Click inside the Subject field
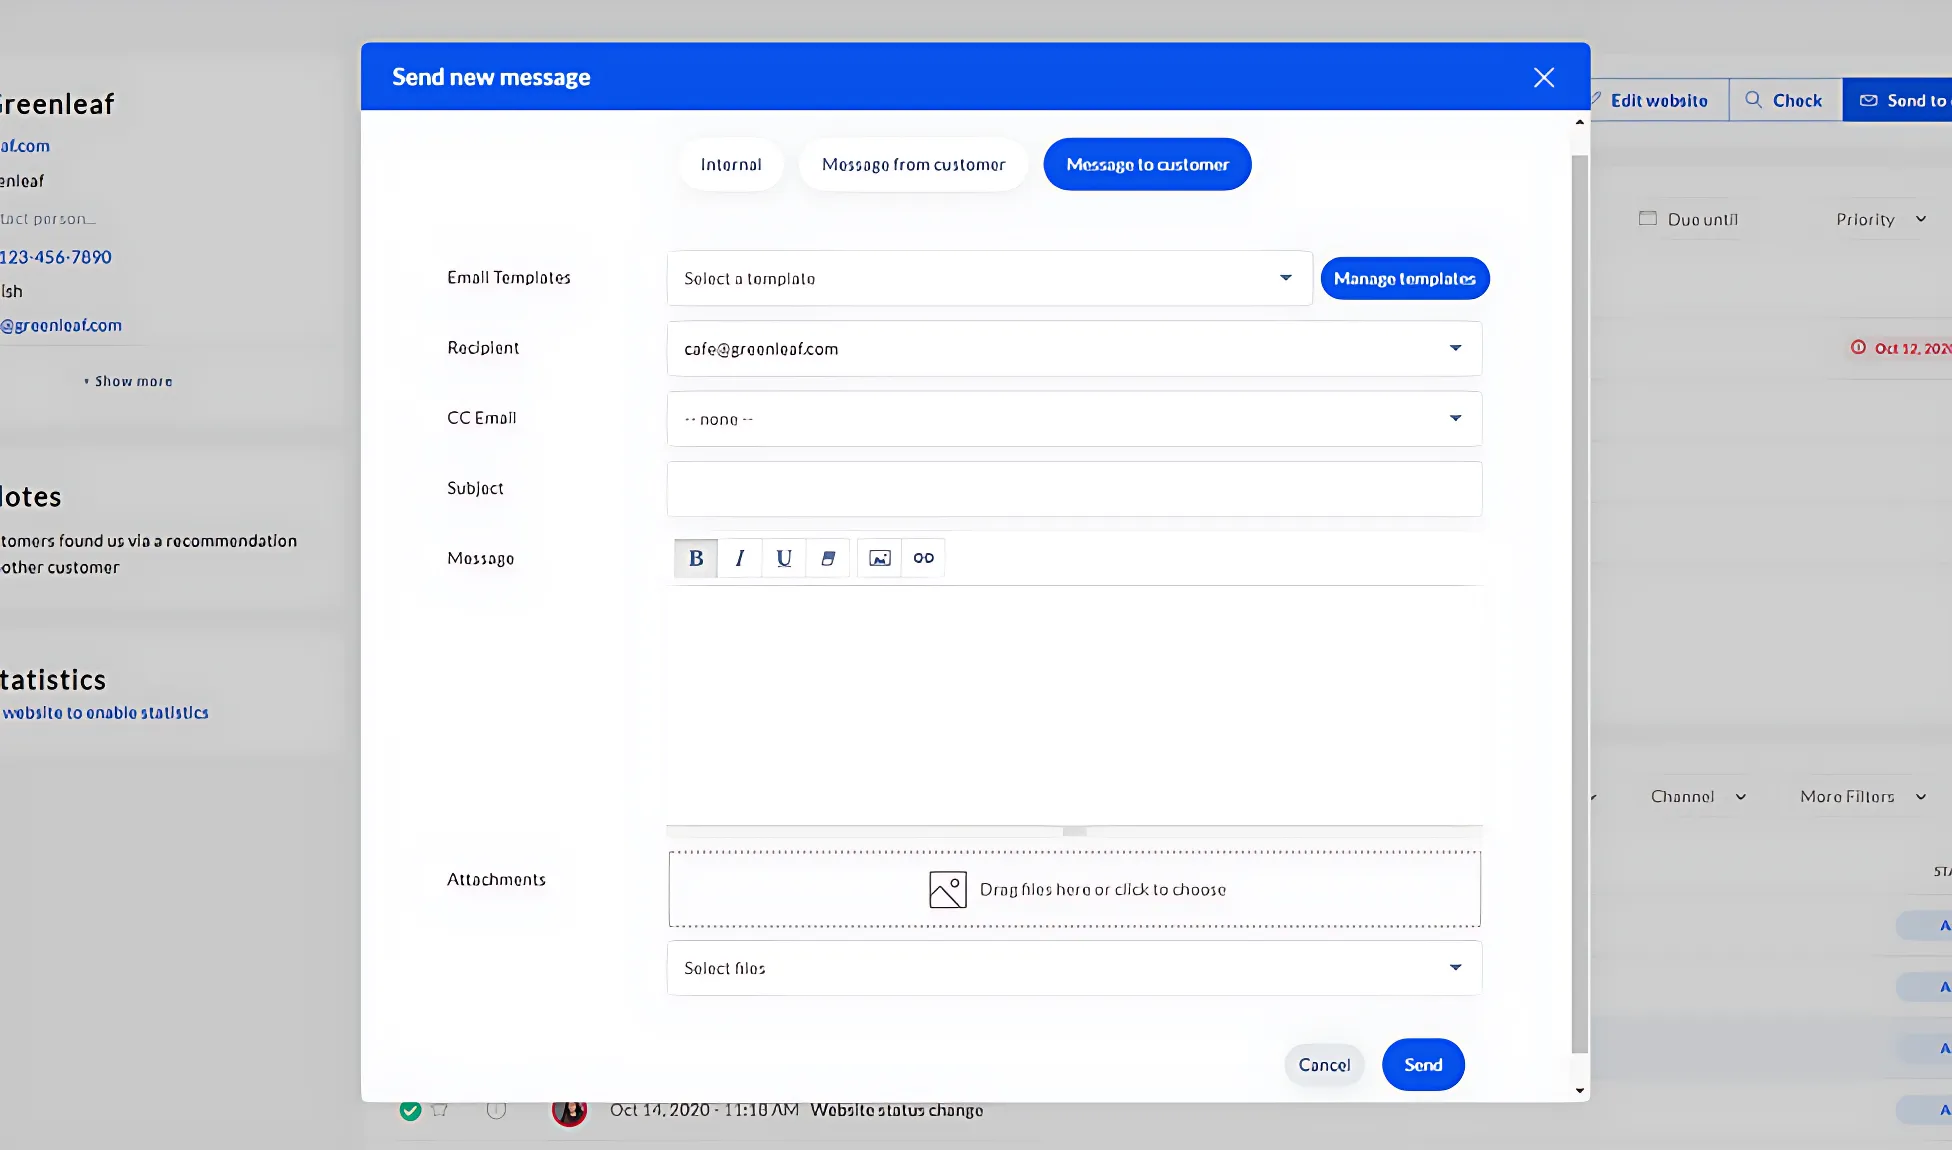Image resolution: width=1952 pixels, height=1150 pixels. (1074, 489)
